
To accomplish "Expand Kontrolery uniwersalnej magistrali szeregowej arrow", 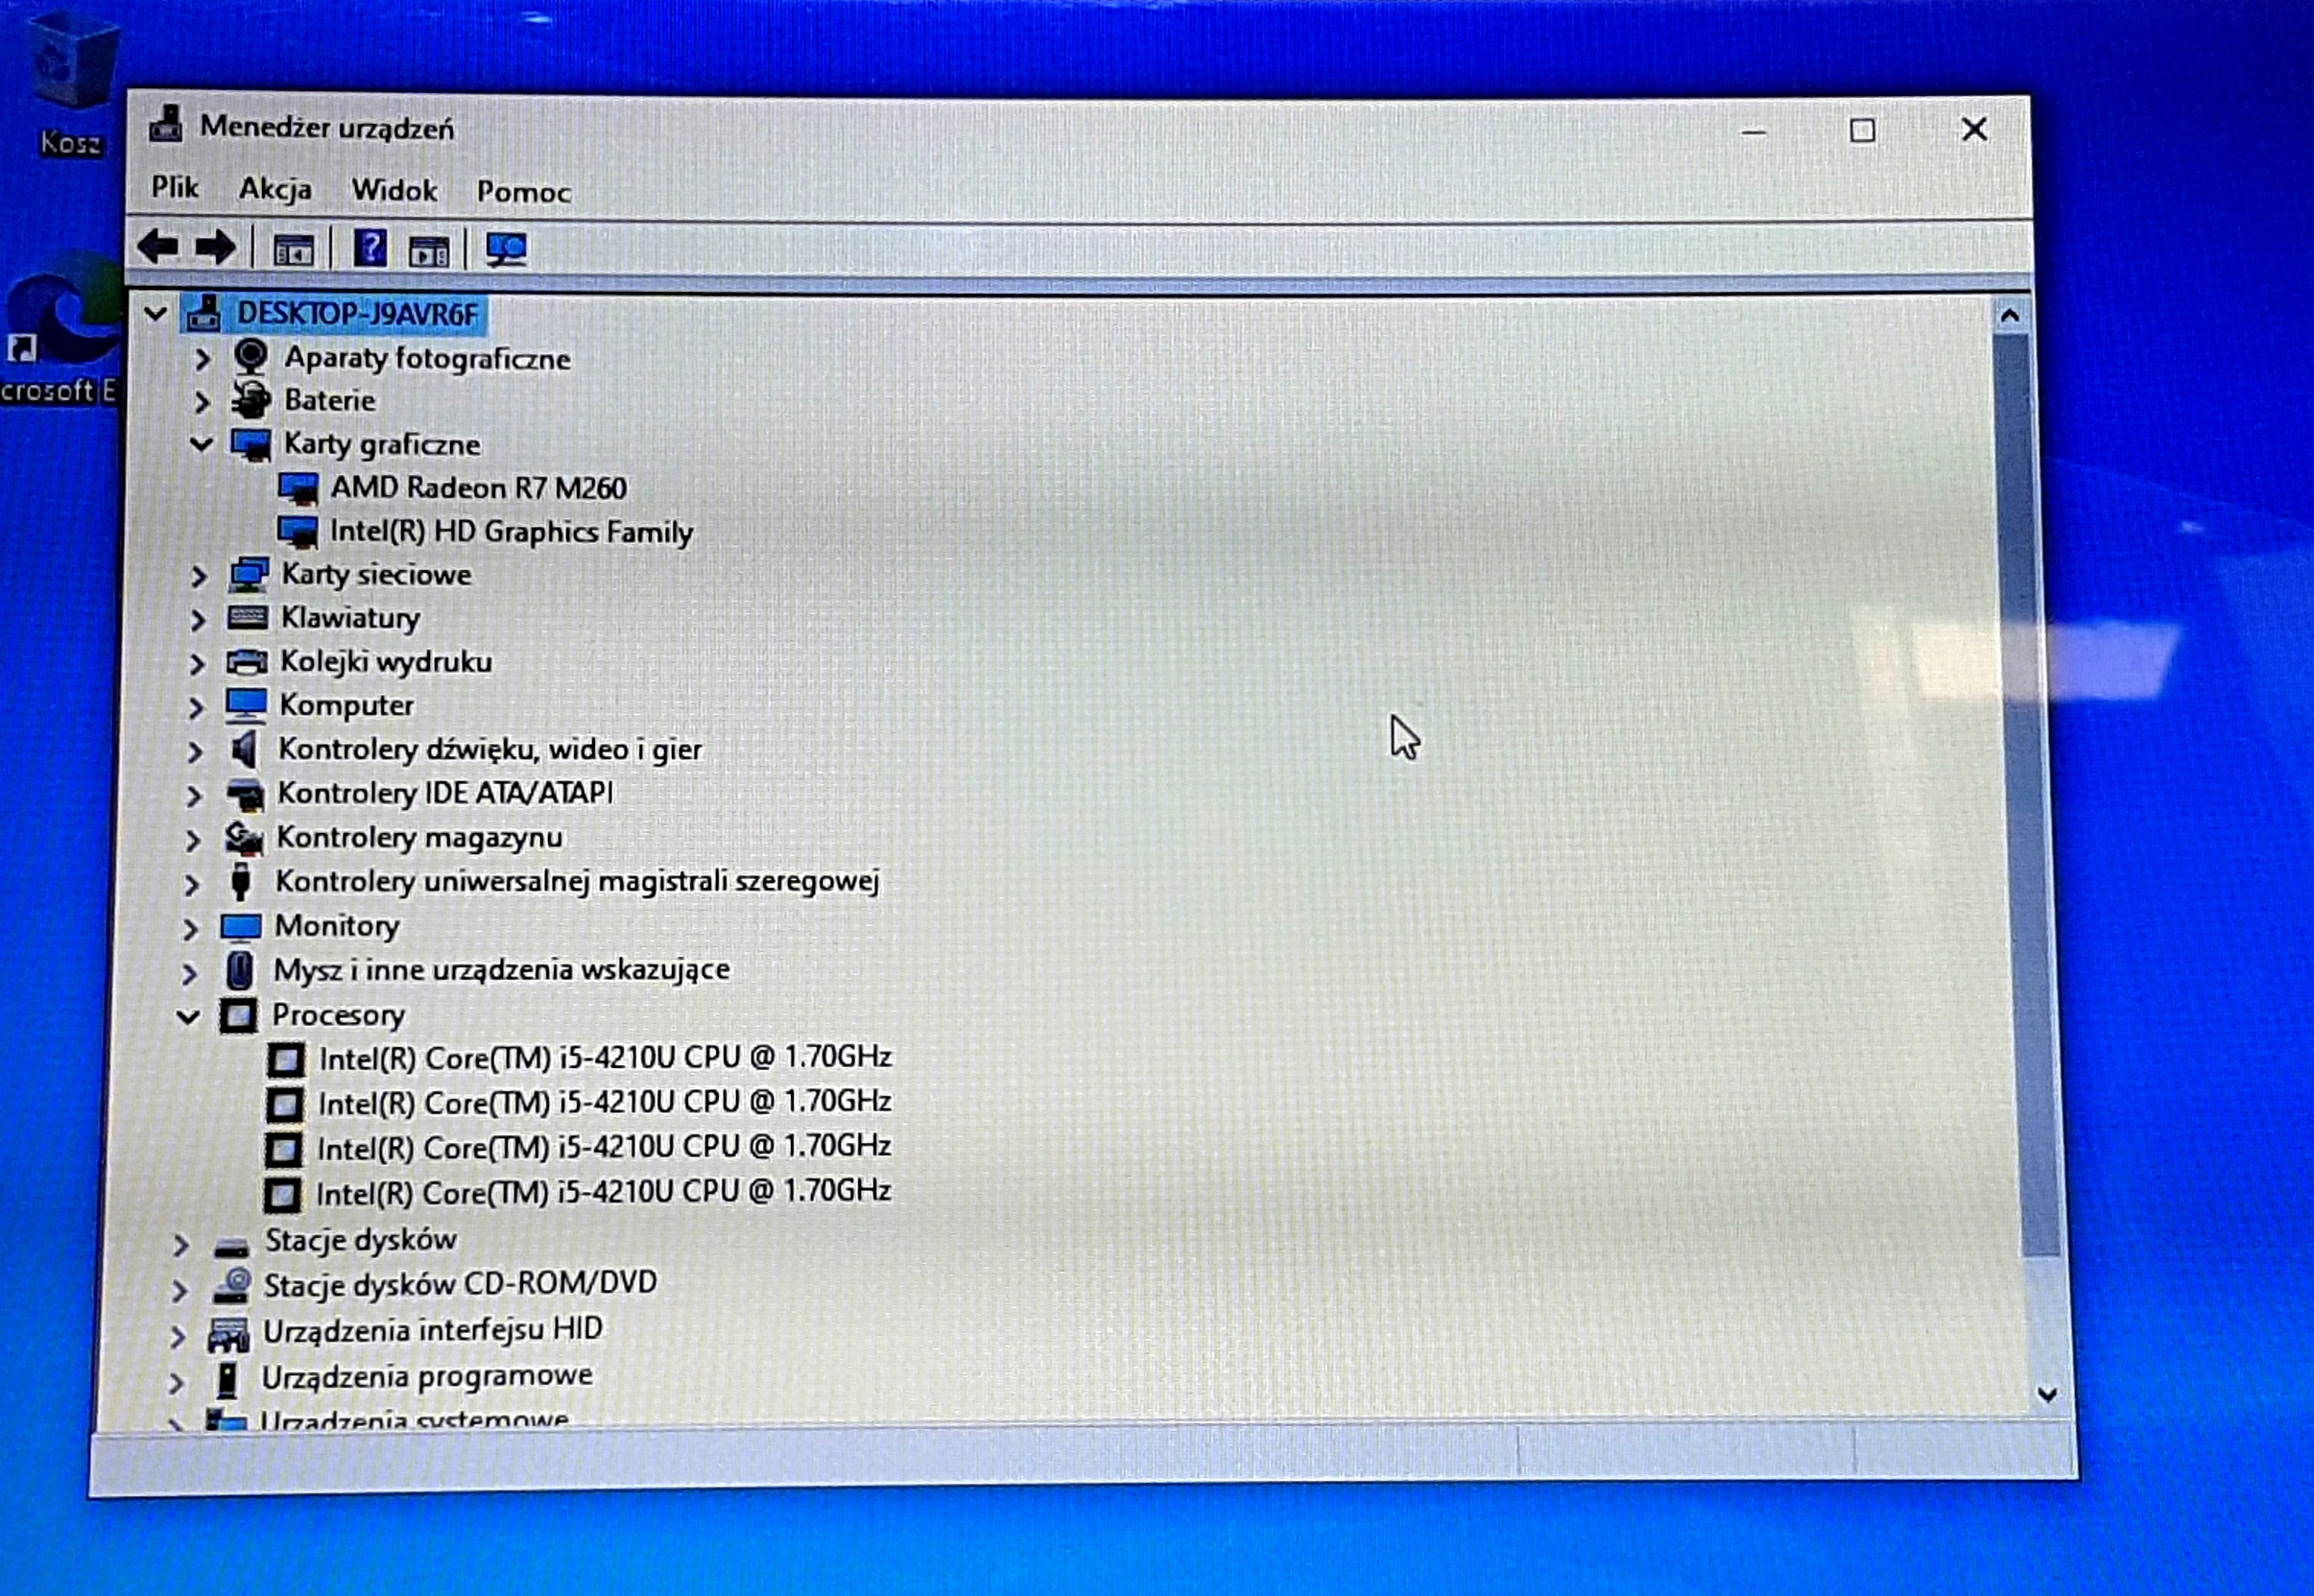I will click(x=191, y=884).
